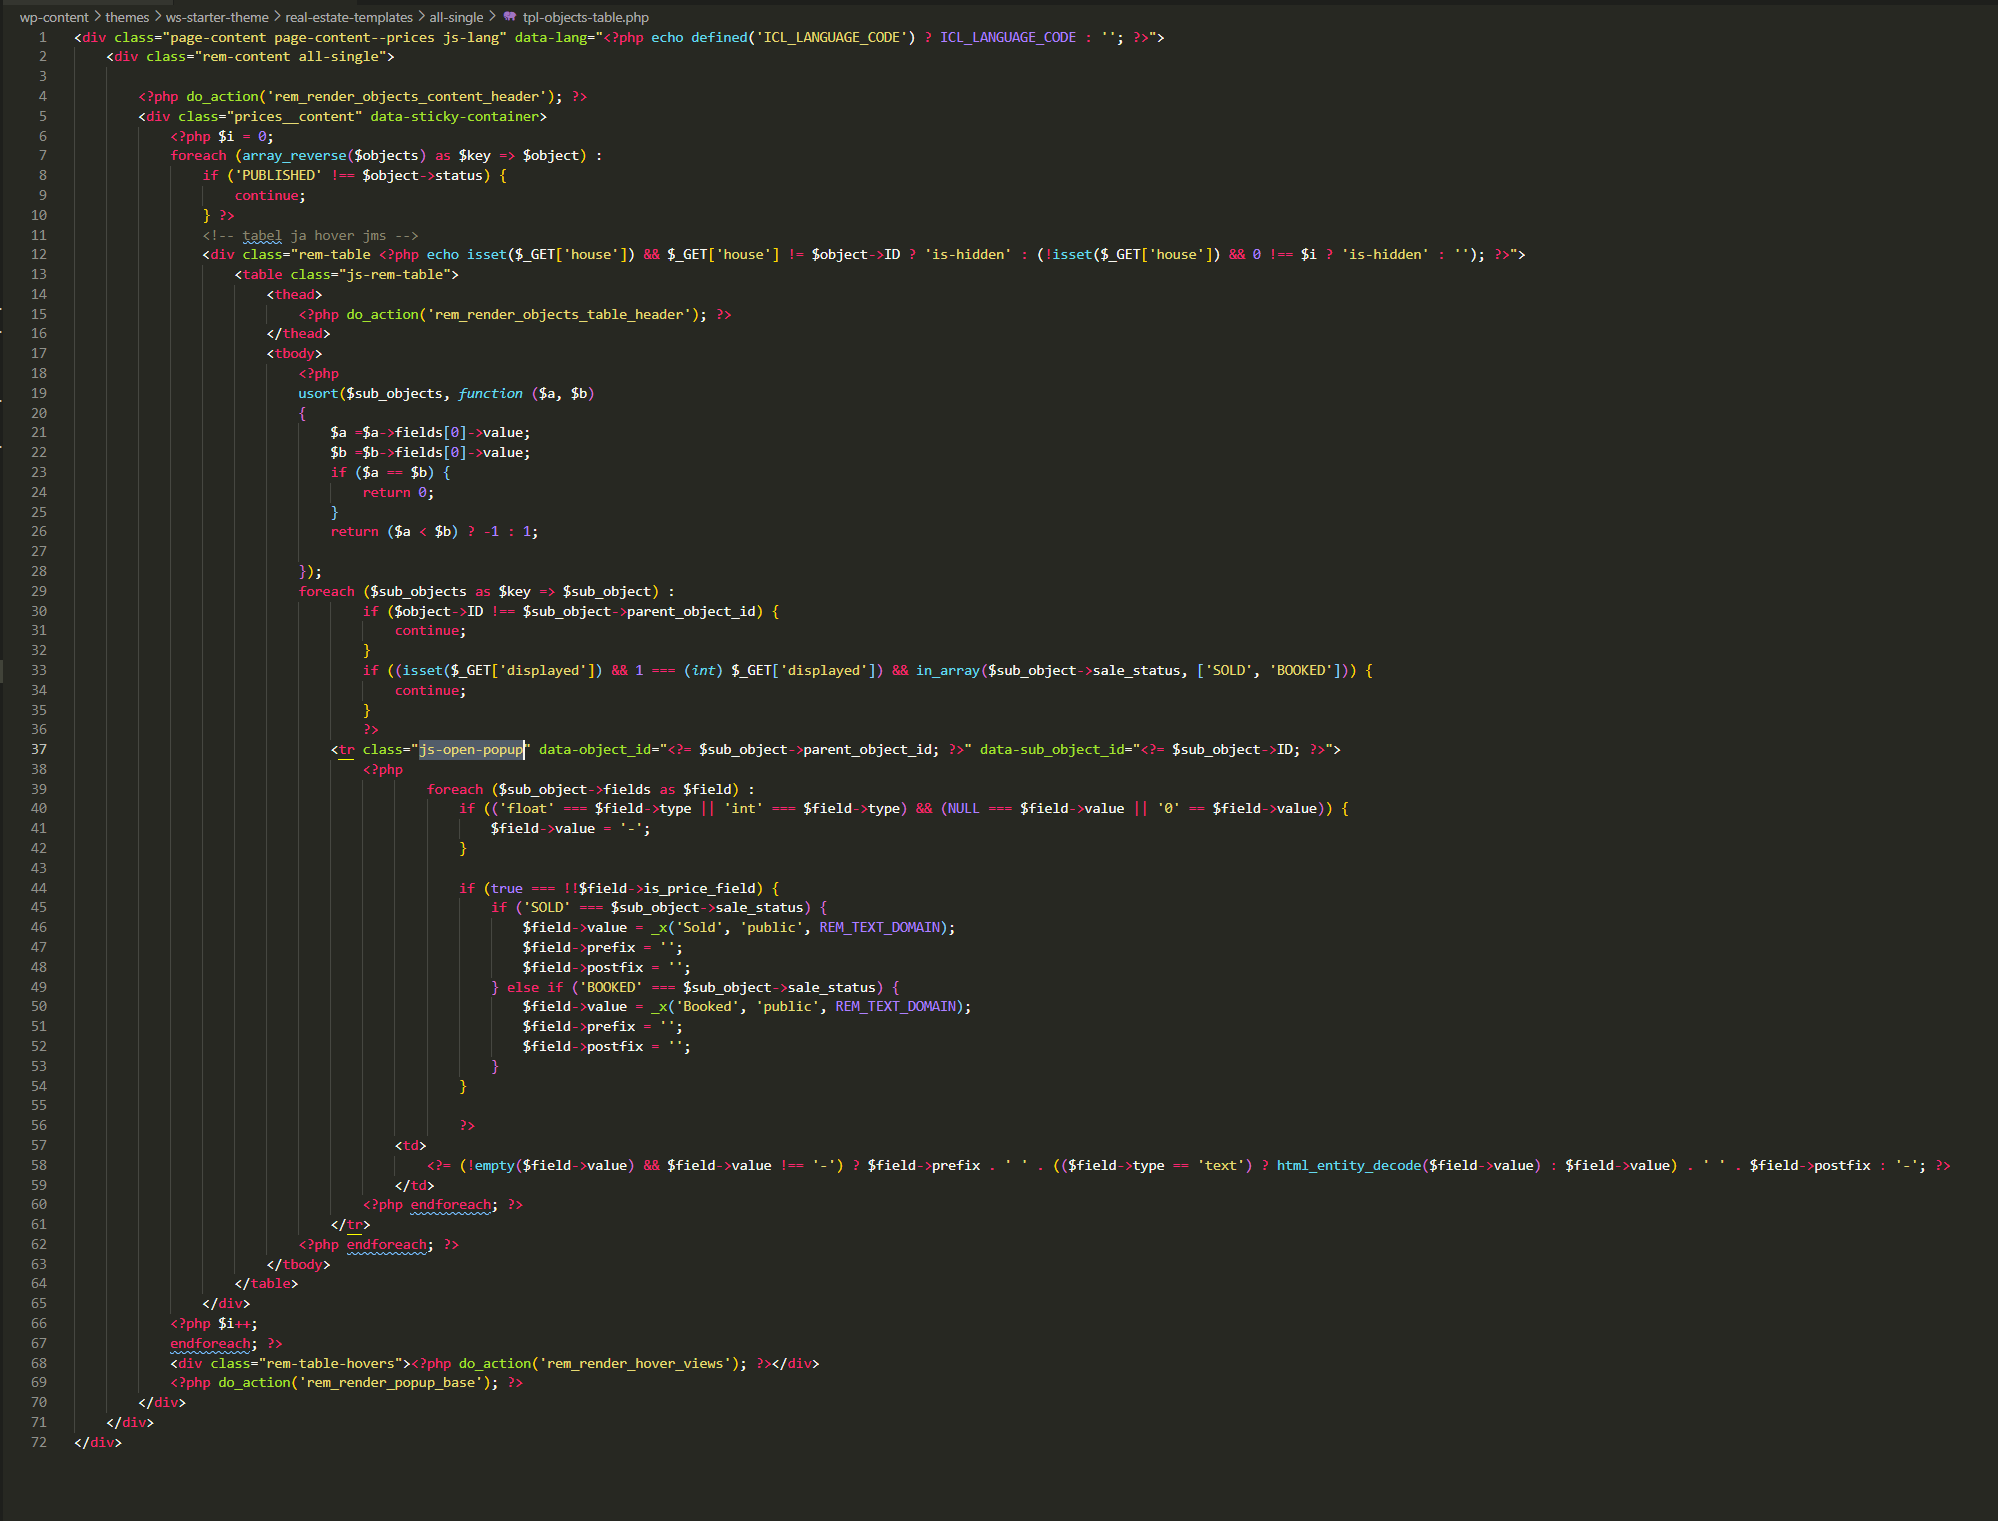The width and height of the screenshot is (1998, 1521).
Task: Click the js-rem-table class value
Action: pyautogui.click(x=398, y=274)
